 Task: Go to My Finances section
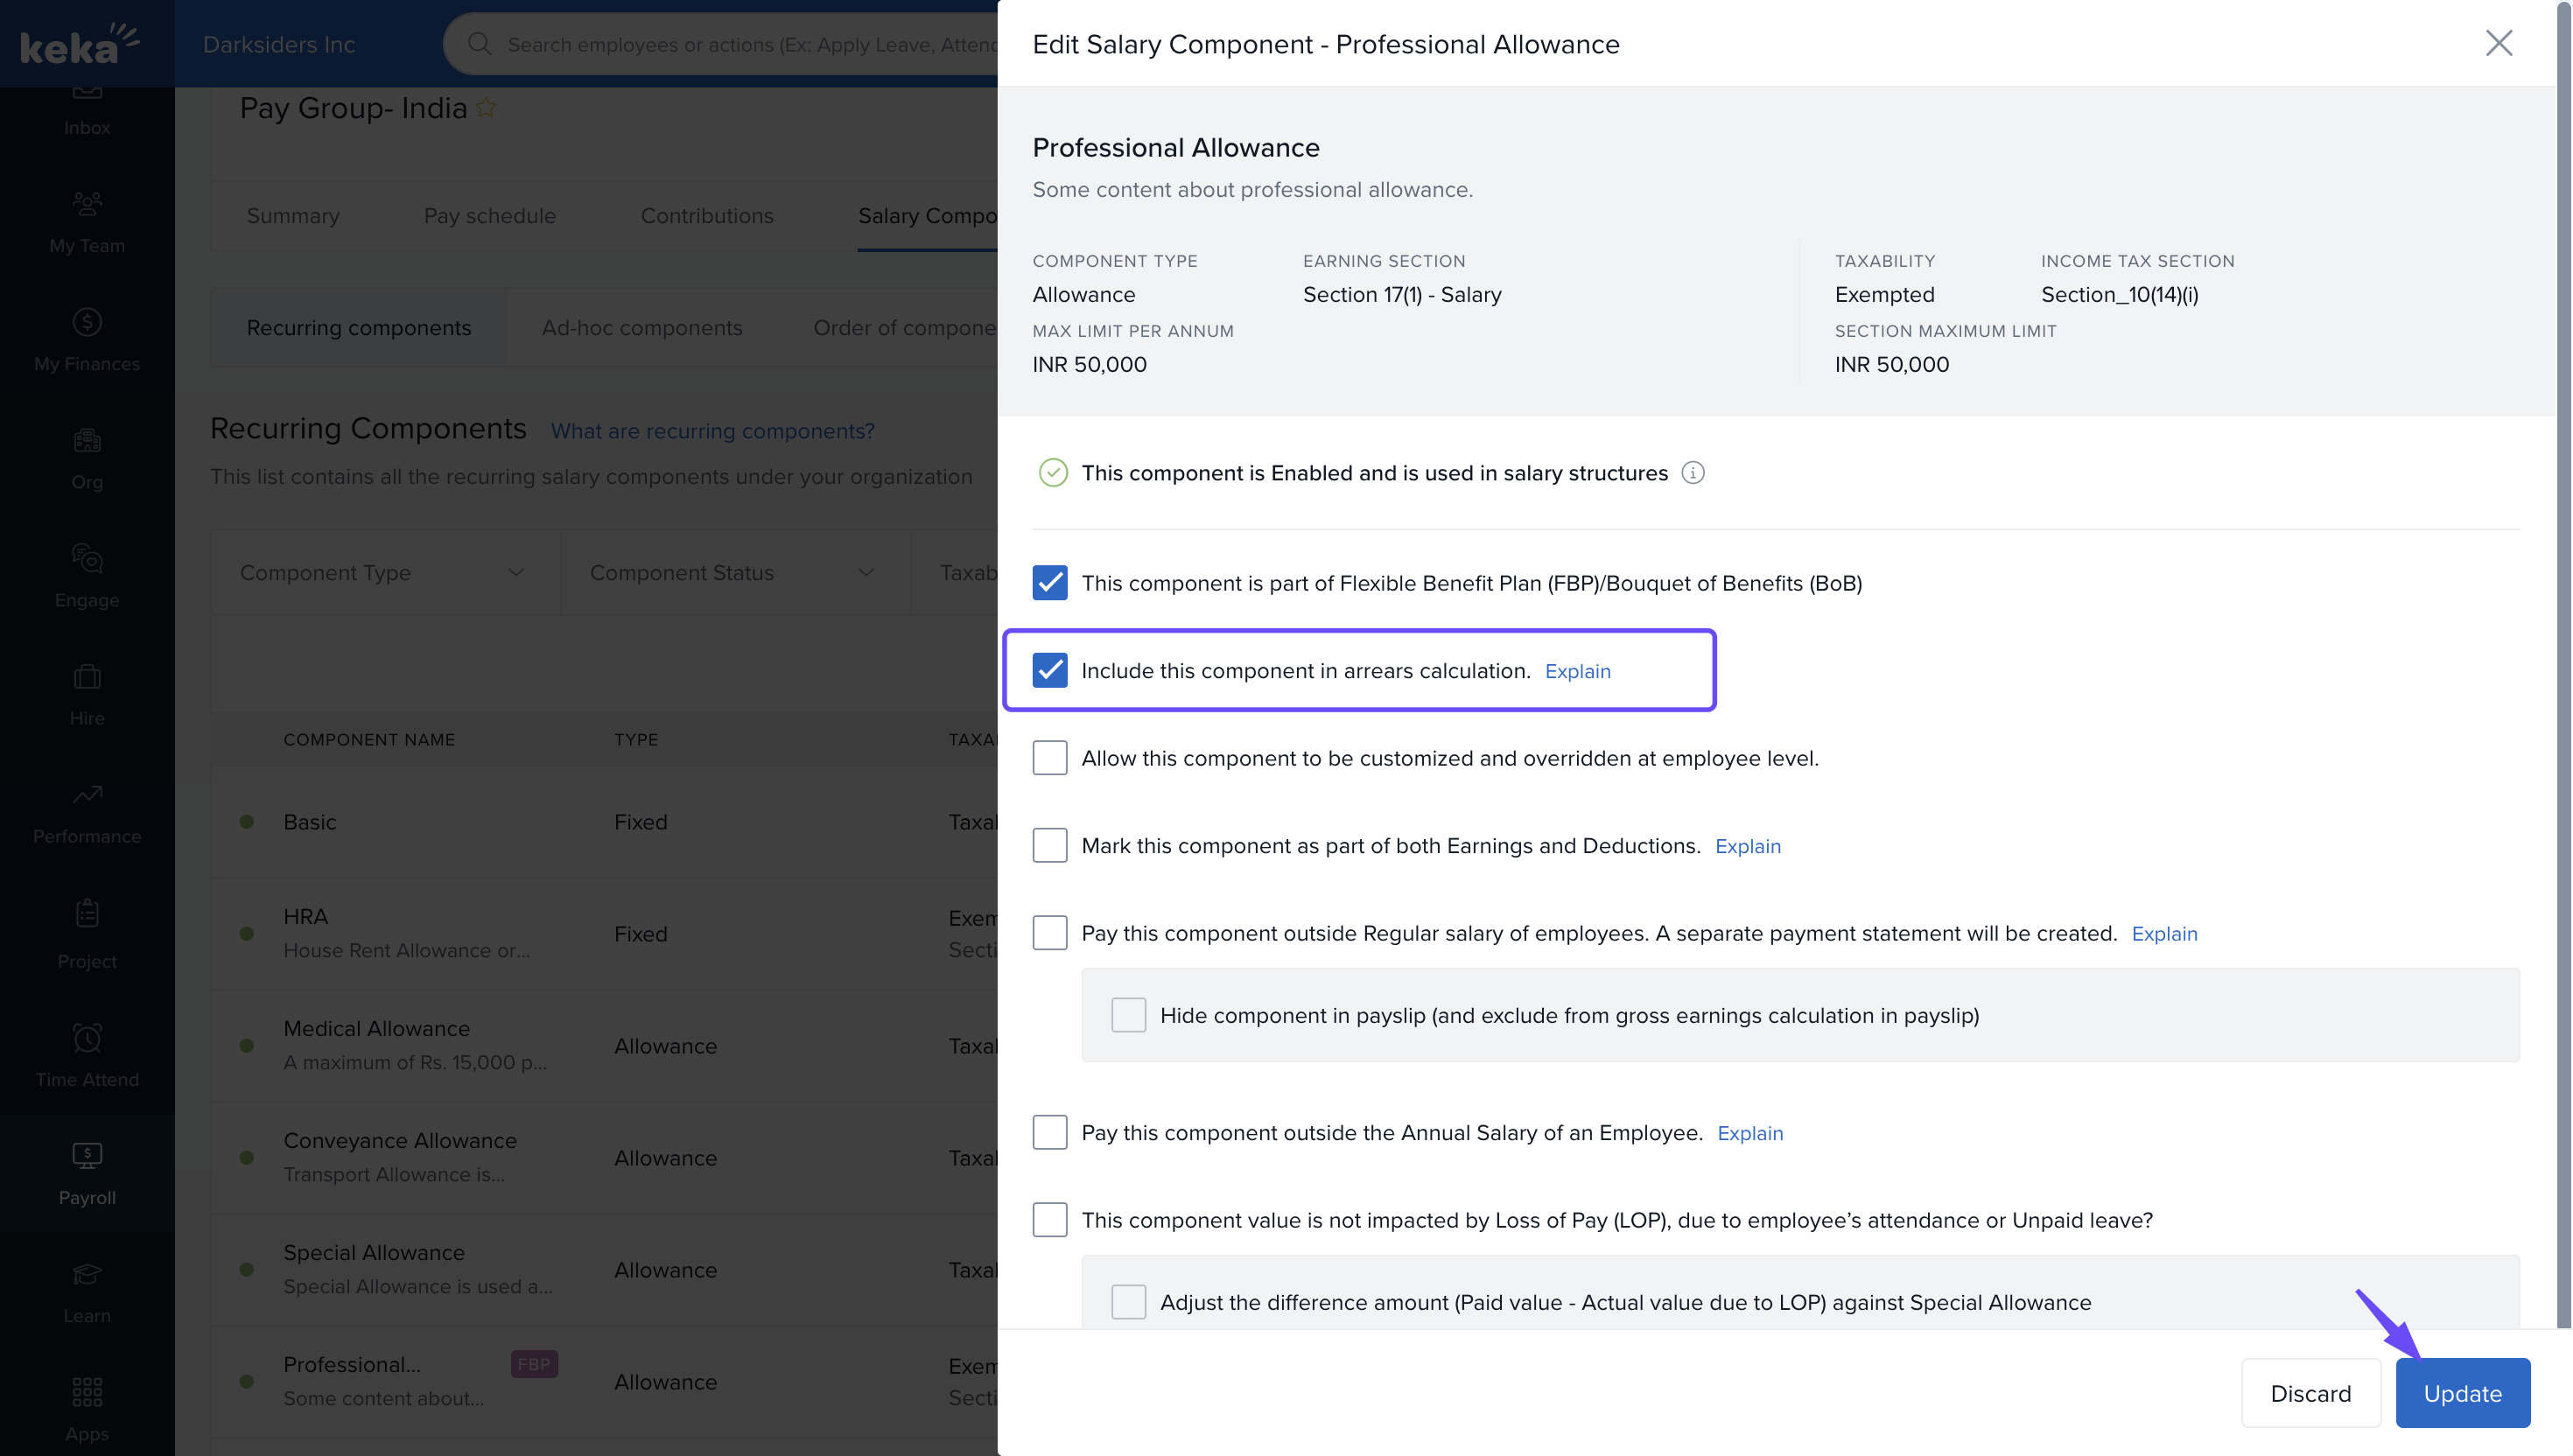(x=87, y=340)
